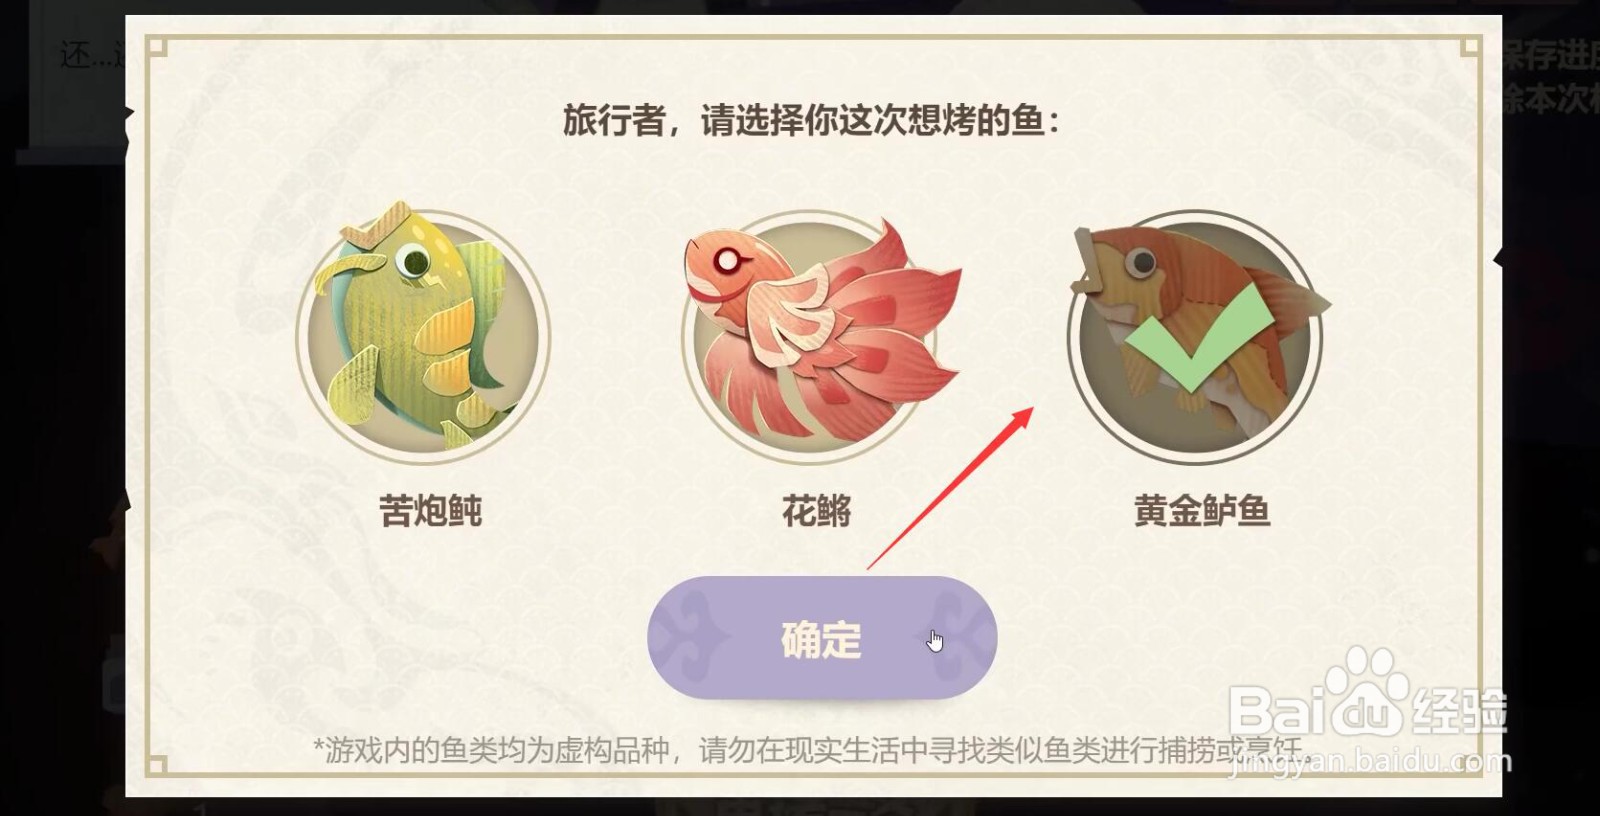Click the 保存进度 text behind the dialog

click(x=1548, y=56)
